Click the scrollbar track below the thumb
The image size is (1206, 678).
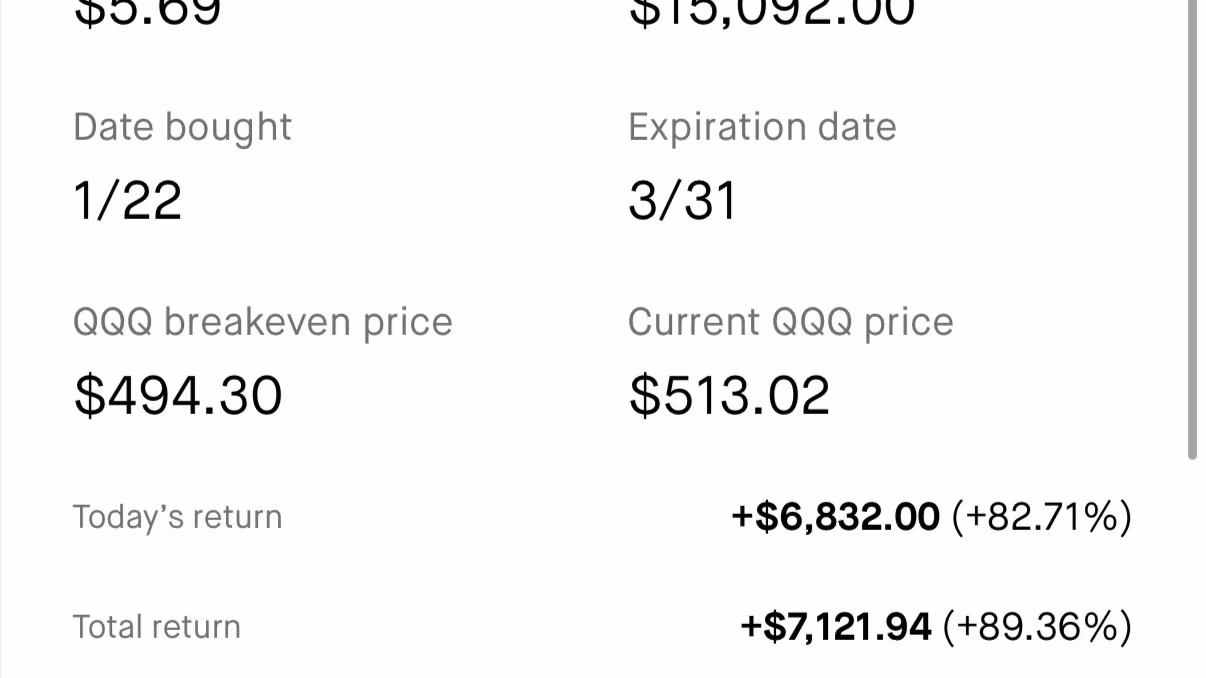1192,570
